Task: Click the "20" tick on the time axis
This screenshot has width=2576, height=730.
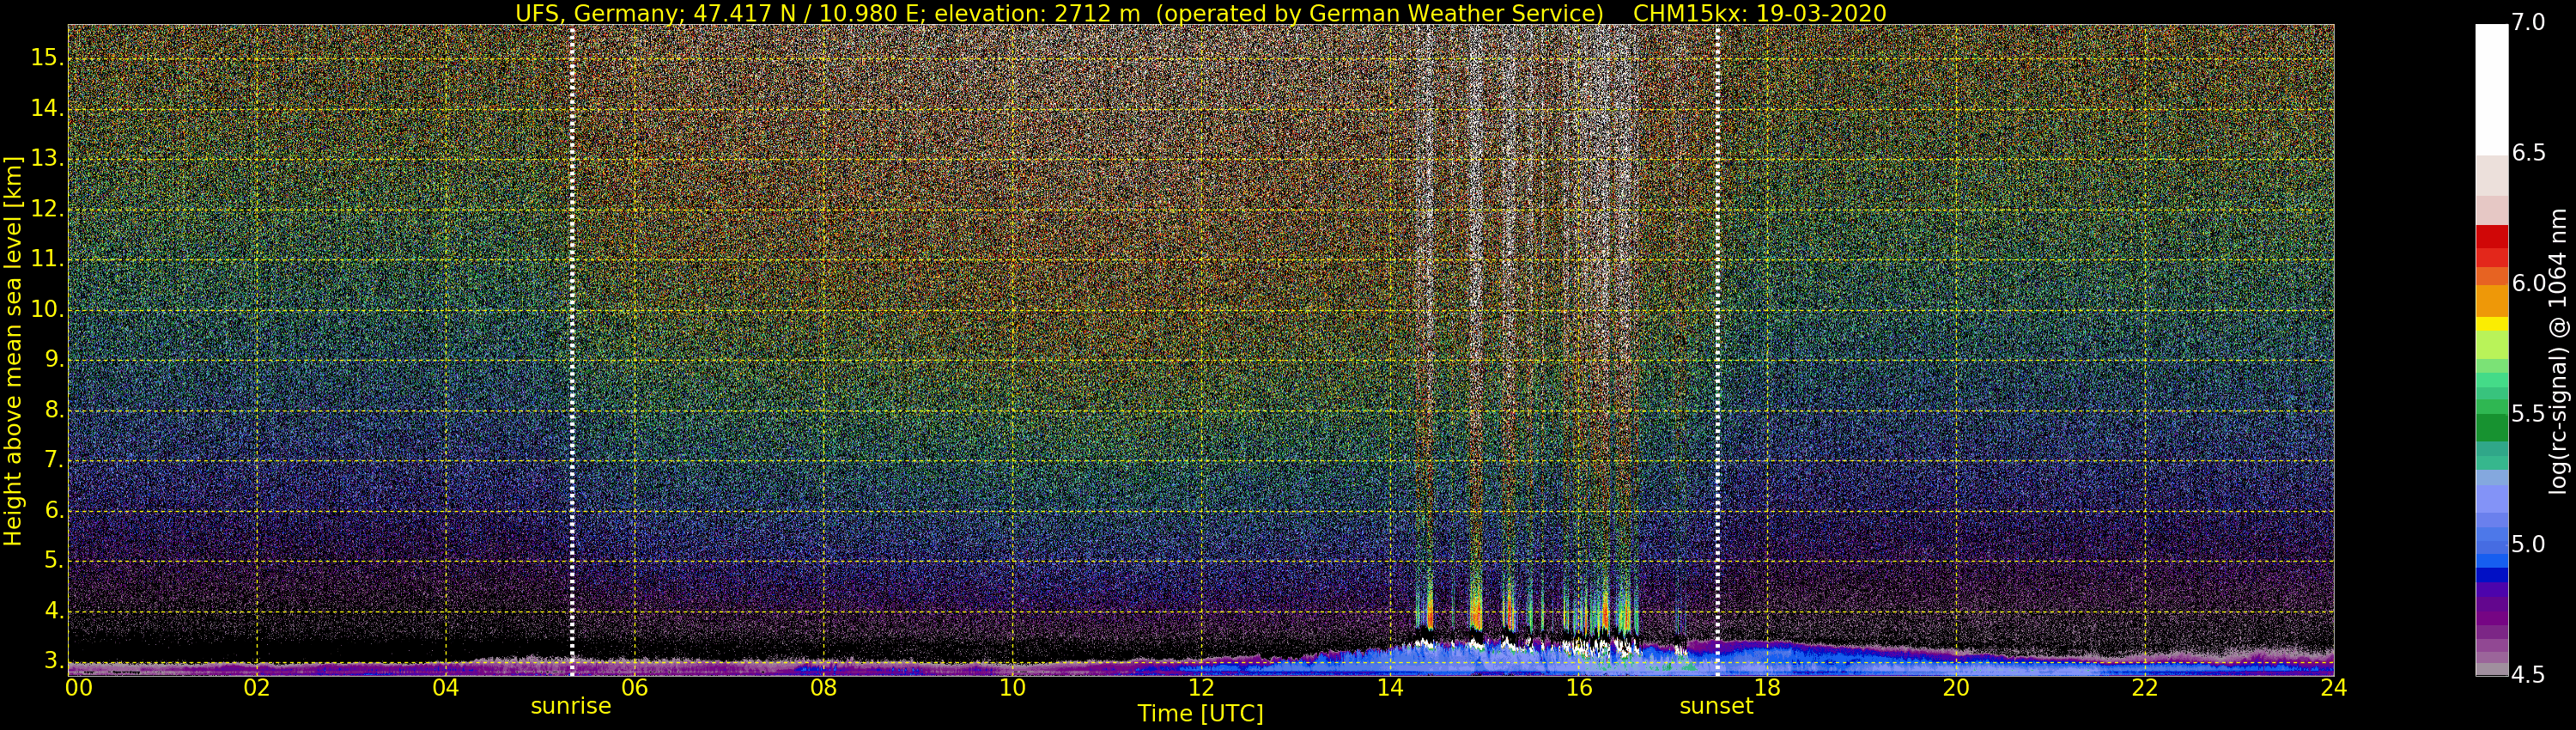Action: [1956, 688]
